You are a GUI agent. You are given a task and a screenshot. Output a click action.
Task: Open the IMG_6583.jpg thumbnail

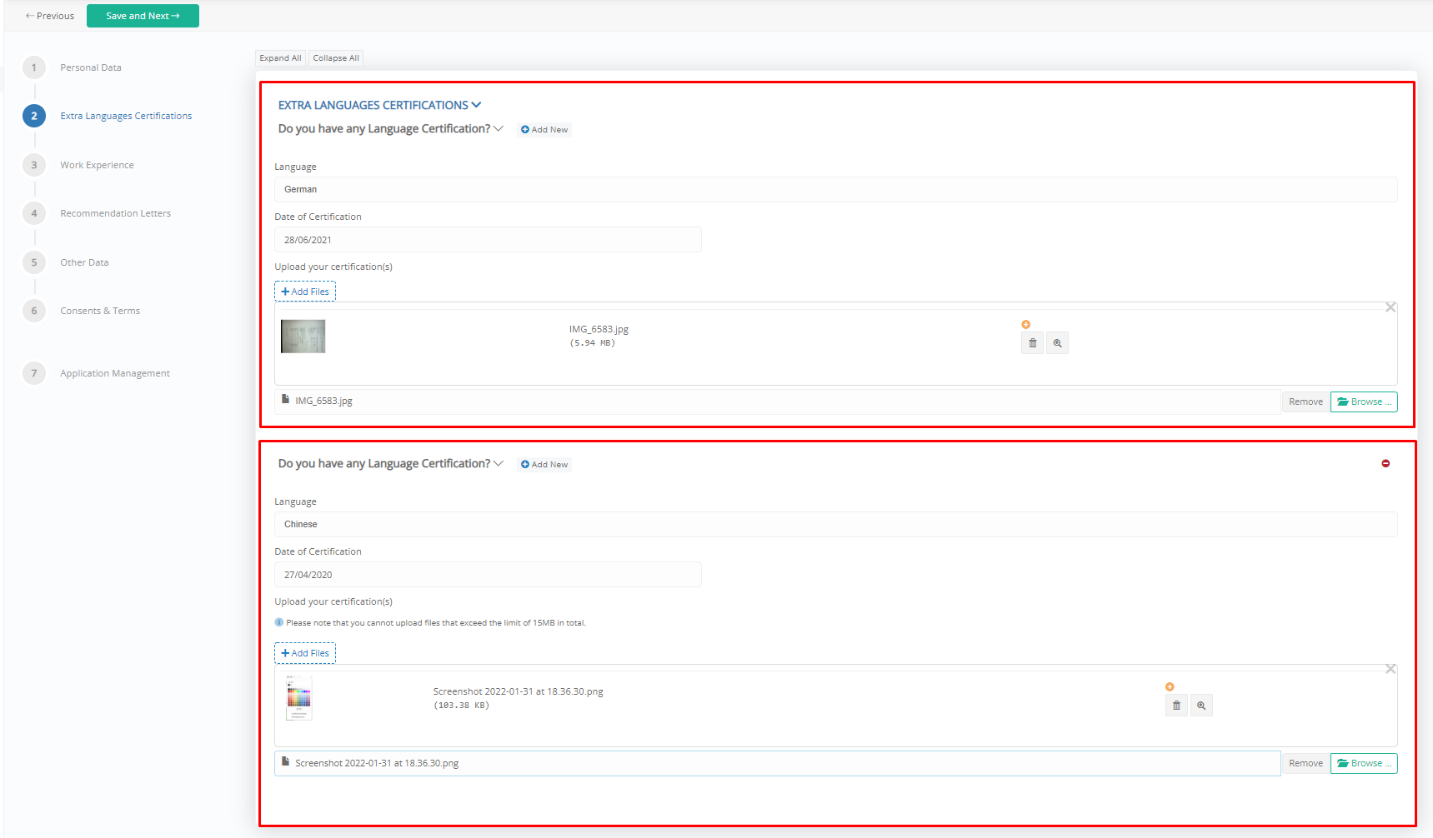click(x=303, y=336)
